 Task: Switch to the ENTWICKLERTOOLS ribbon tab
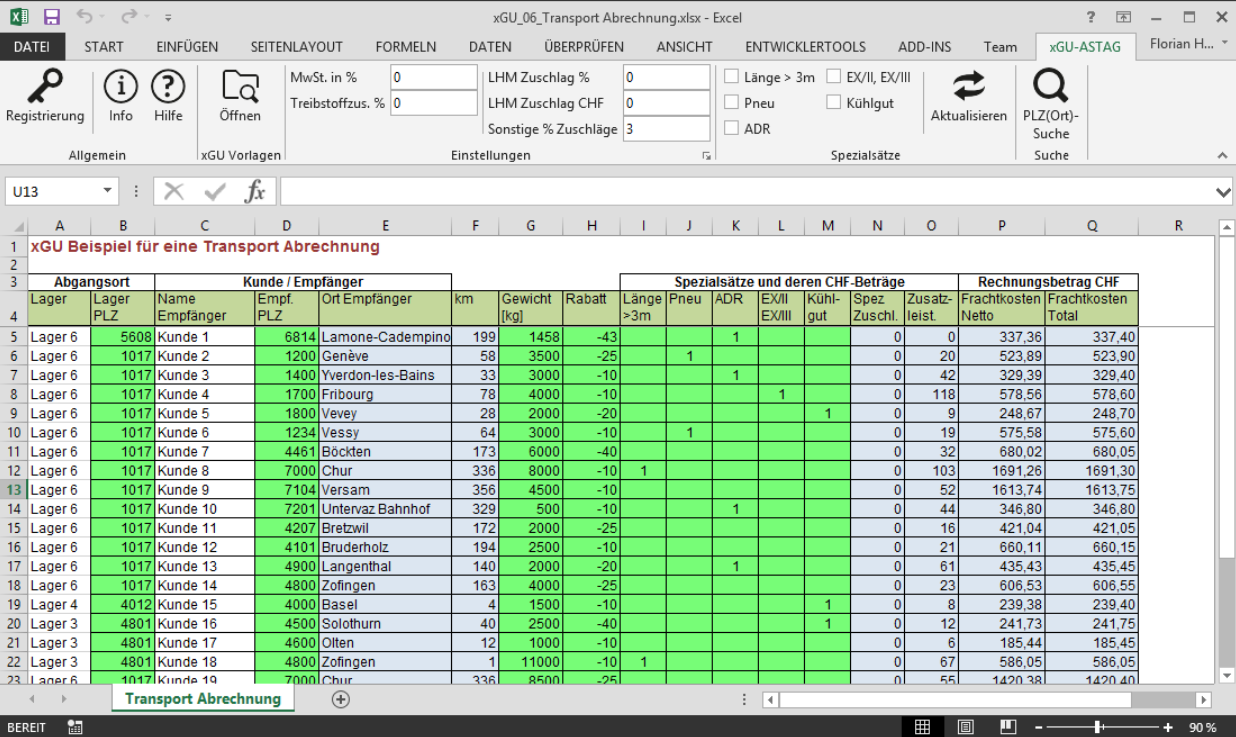(x=805, y=46)
